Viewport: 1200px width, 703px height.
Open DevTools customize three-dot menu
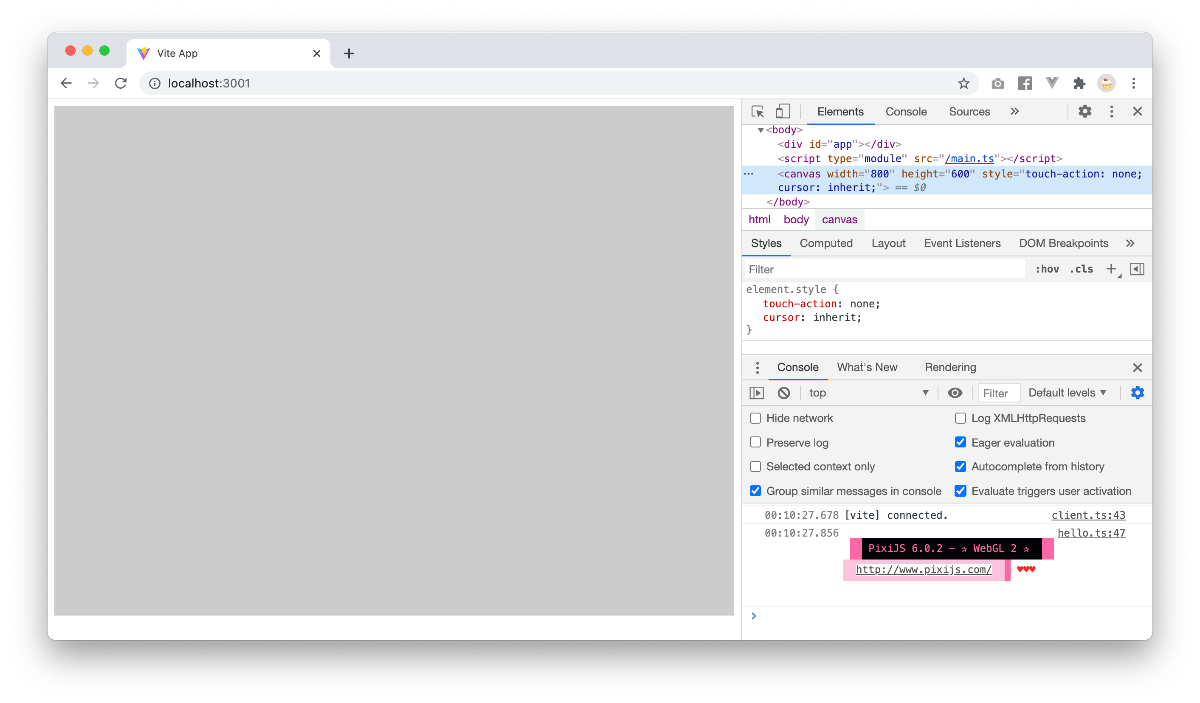(1111, 111)
